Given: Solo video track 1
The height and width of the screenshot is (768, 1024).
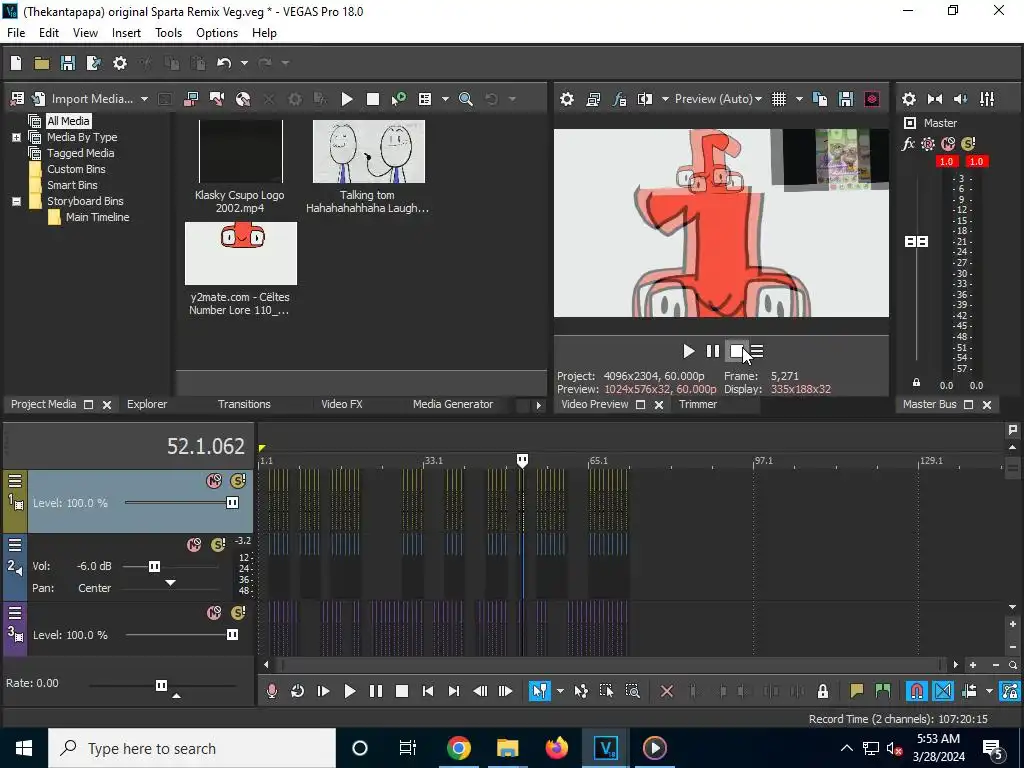Looking at the screenshot, I should coord(238,481).
